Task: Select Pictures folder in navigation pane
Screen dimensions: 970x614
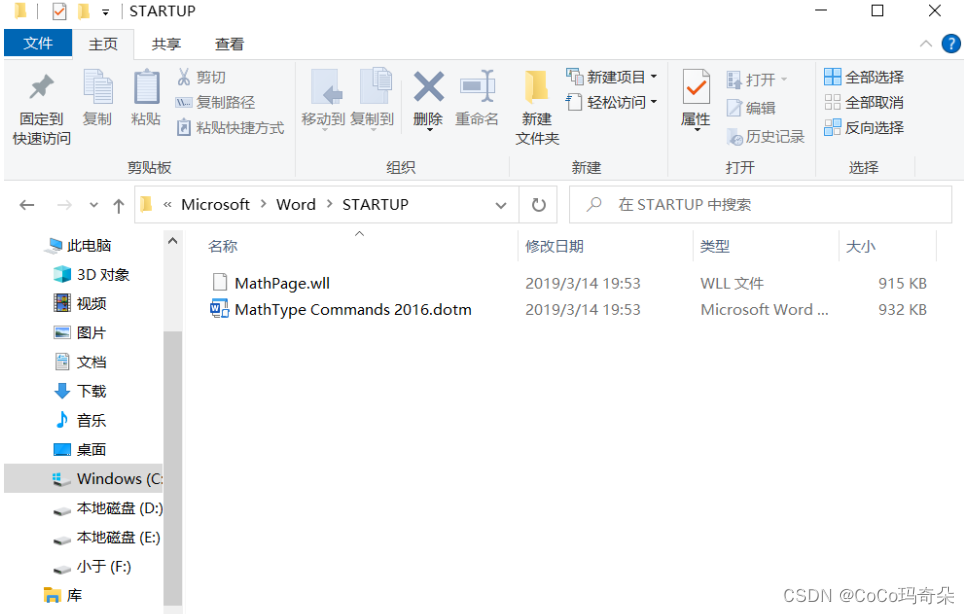Action: click(80, 333)
